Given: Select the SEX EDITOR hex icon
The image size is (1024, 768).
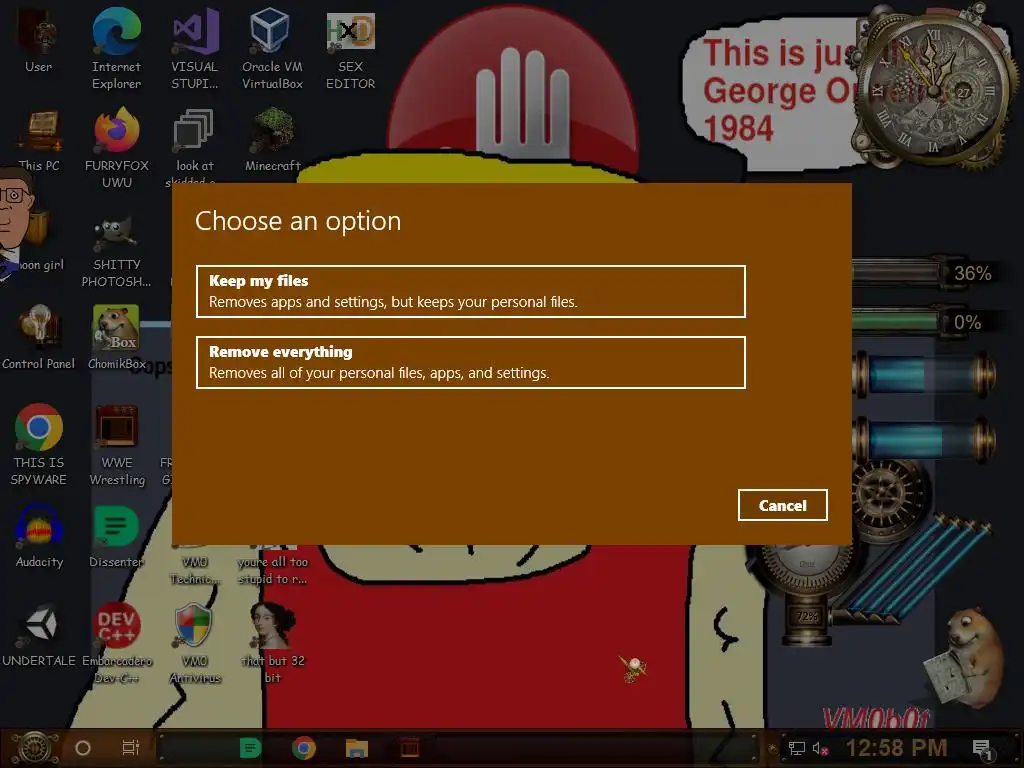Looking at the screenshot, I should pyautogui.click(x=351, y=49).
